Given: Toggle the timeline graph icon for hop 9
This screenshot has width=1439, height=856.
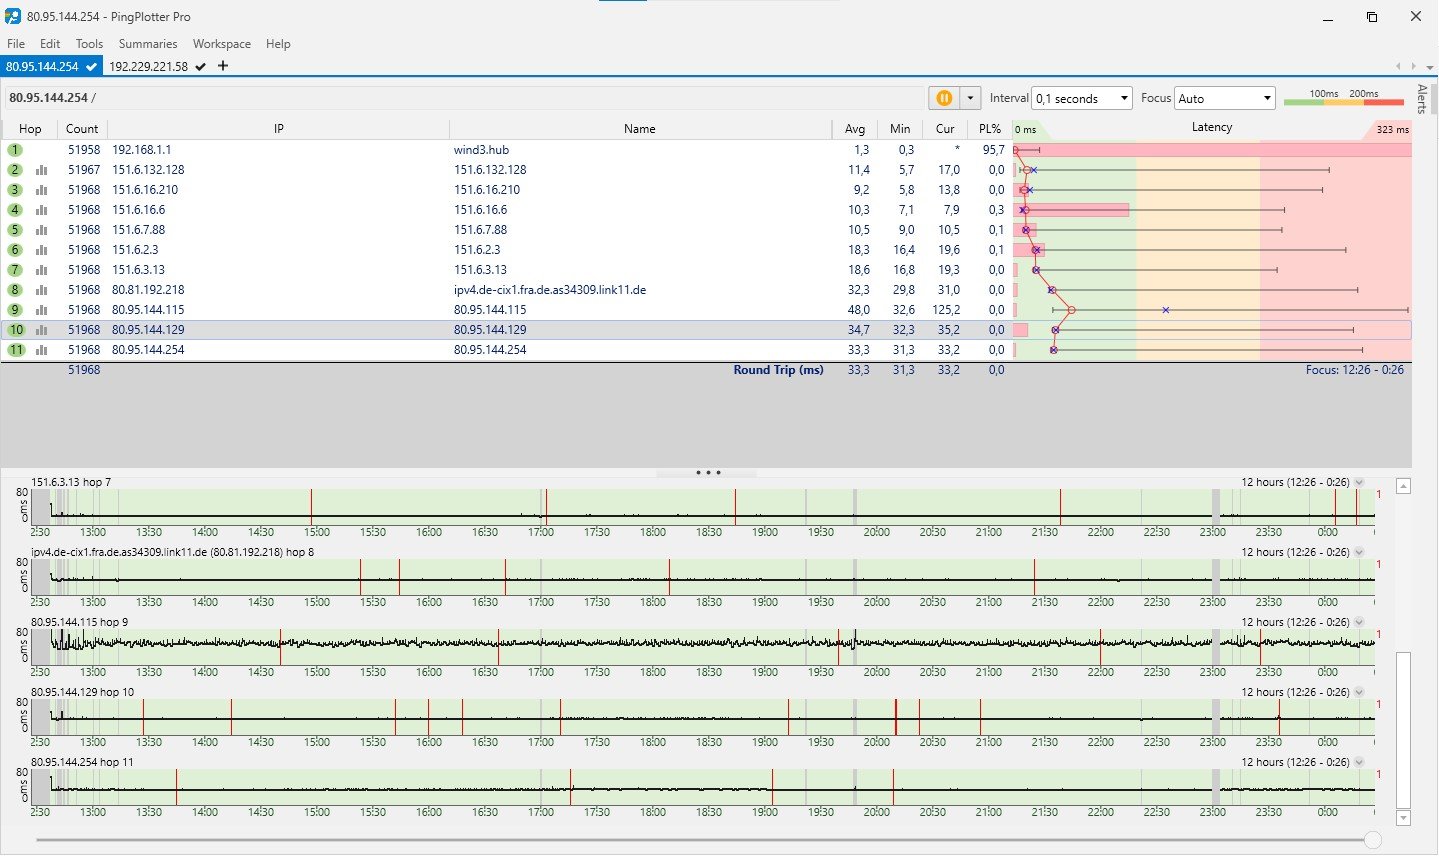Looking at the screenshot, I should click(x=42, y=310).
